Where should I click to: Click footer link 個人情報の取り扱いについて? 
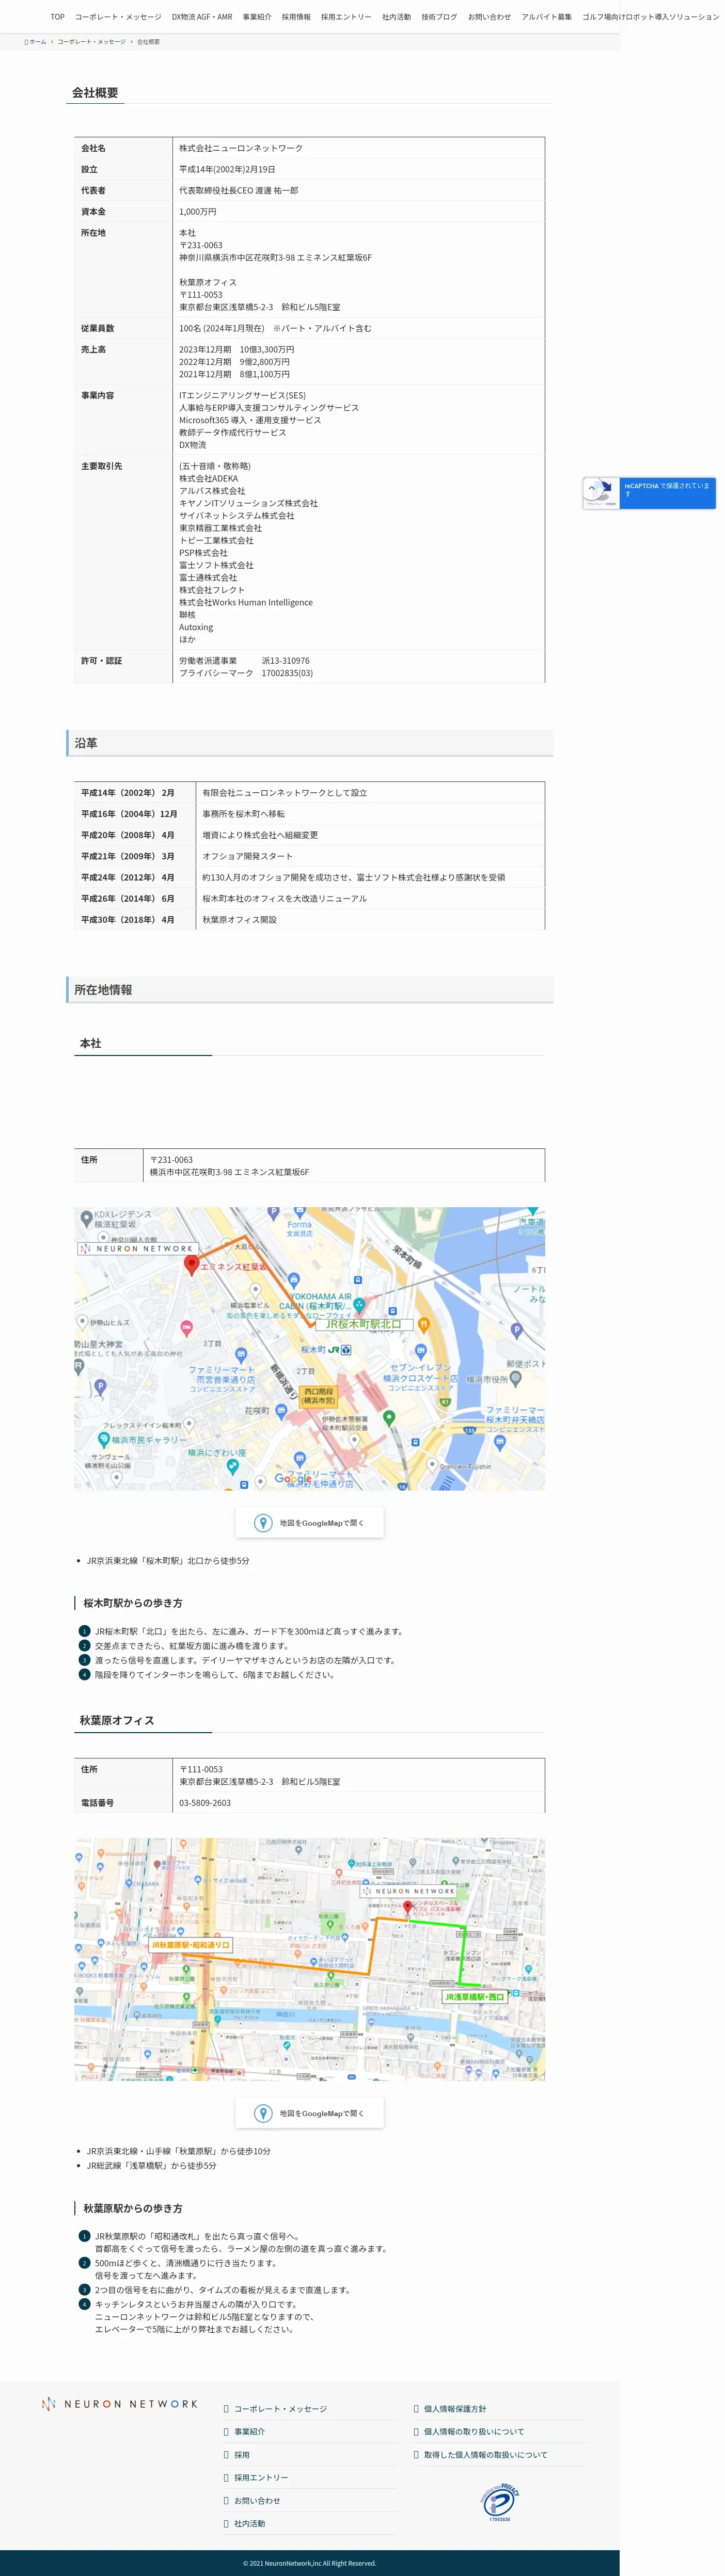[x=473, y=2432]
